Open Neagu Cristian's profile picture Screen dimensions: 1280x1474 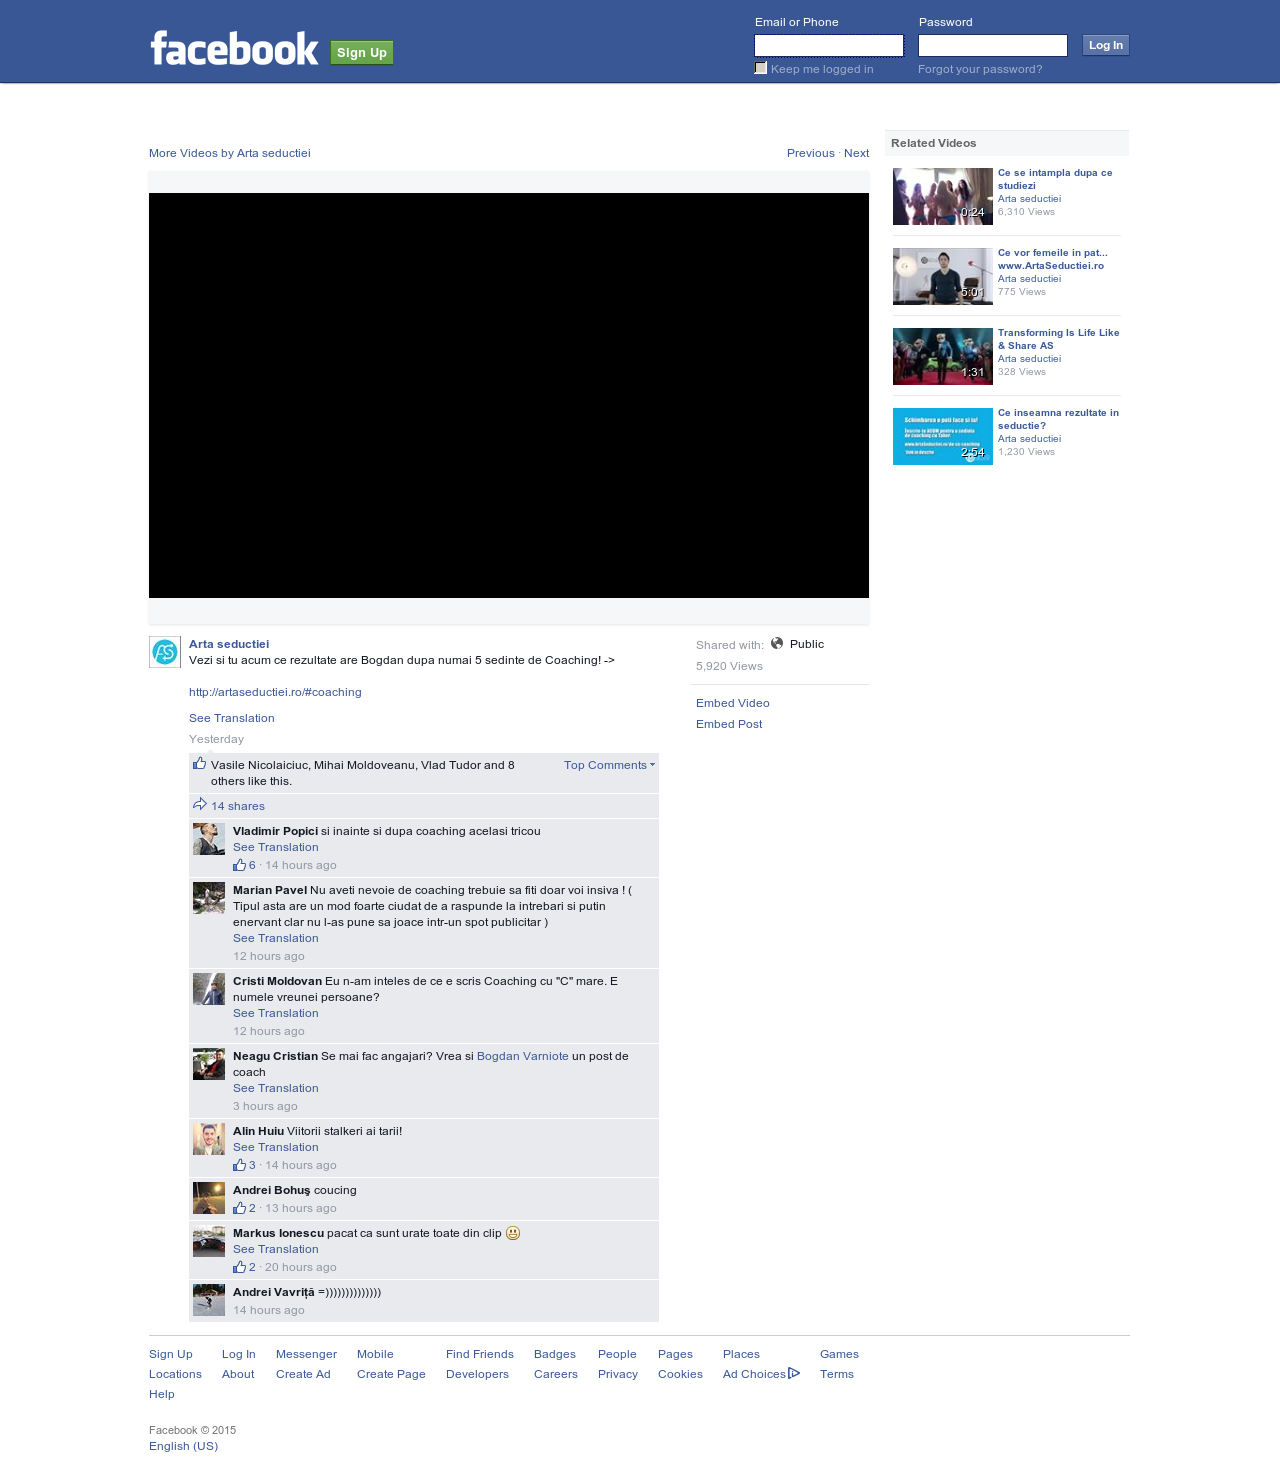pos(209,1064)
